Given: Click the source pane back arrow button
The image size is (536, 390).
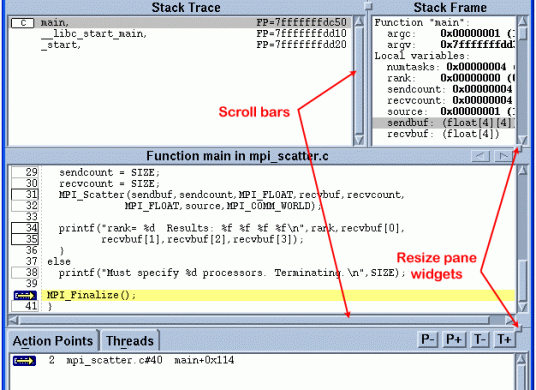Looking at the screenshot, I should (481, 156).
